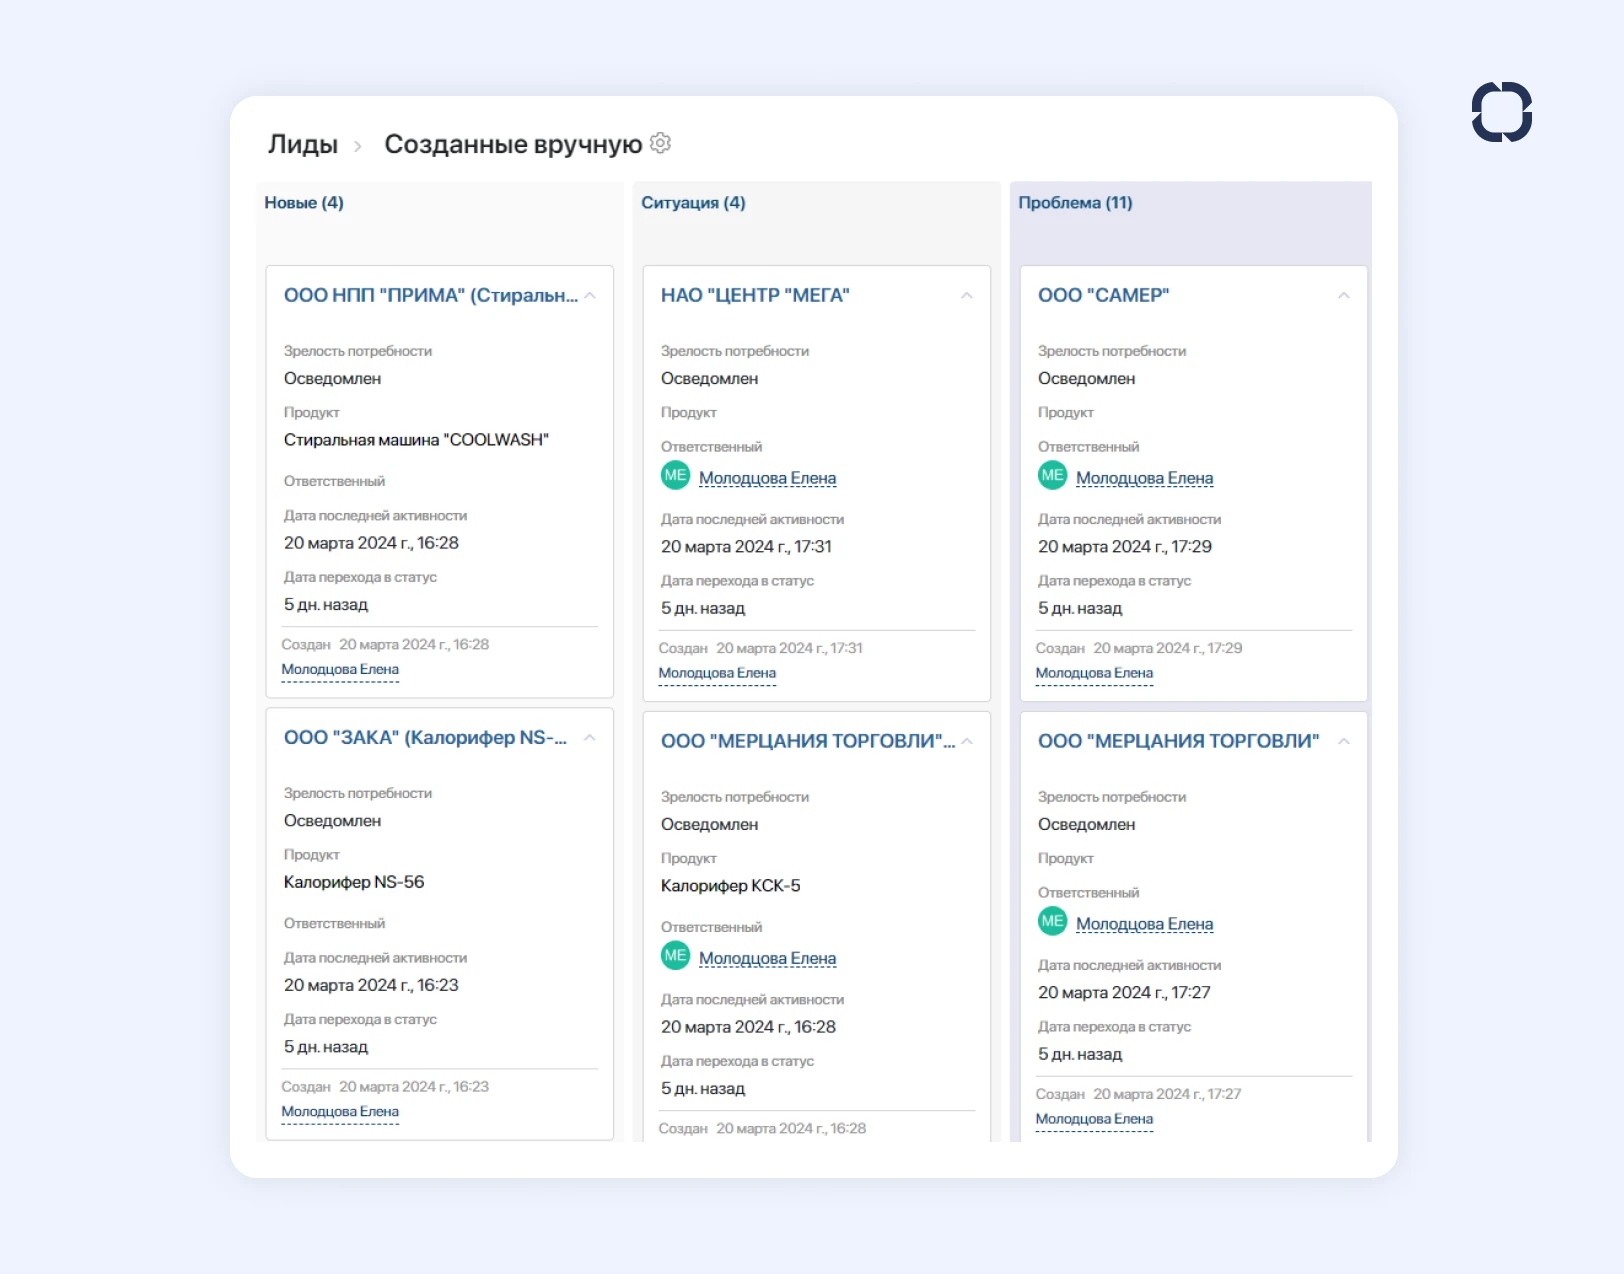Collapse the ООО НПП ПРИМА card
This screenshot has width=1624, height=1274.
tap(590, 296)
